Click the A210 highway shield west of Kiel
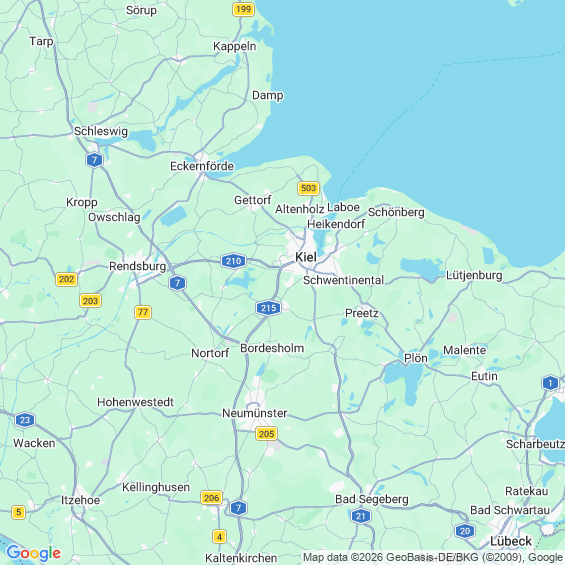This screenshot has height=565, width=565. (x=233, y=261)
